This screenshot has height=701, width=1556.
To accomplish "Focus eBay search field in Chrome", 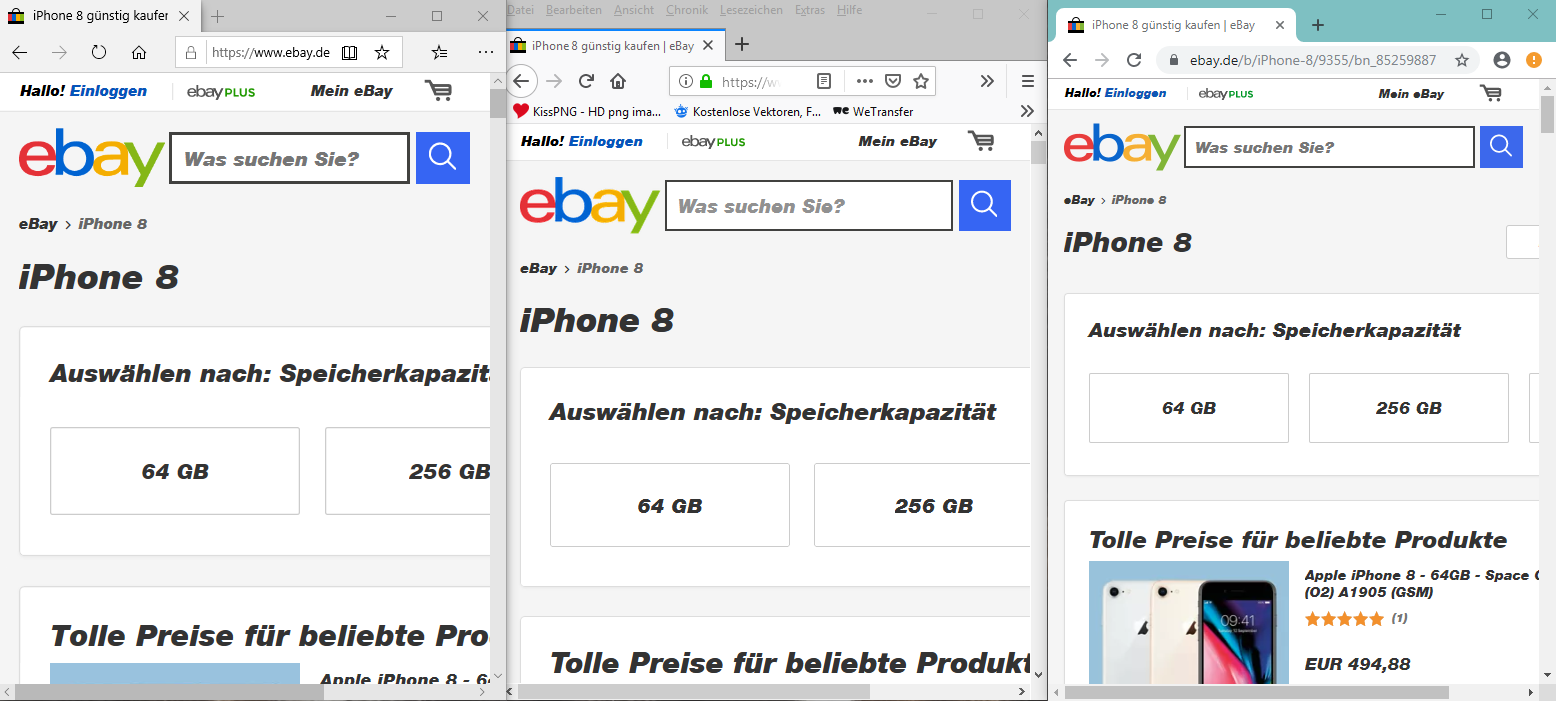I will (x=1330, y=147).
